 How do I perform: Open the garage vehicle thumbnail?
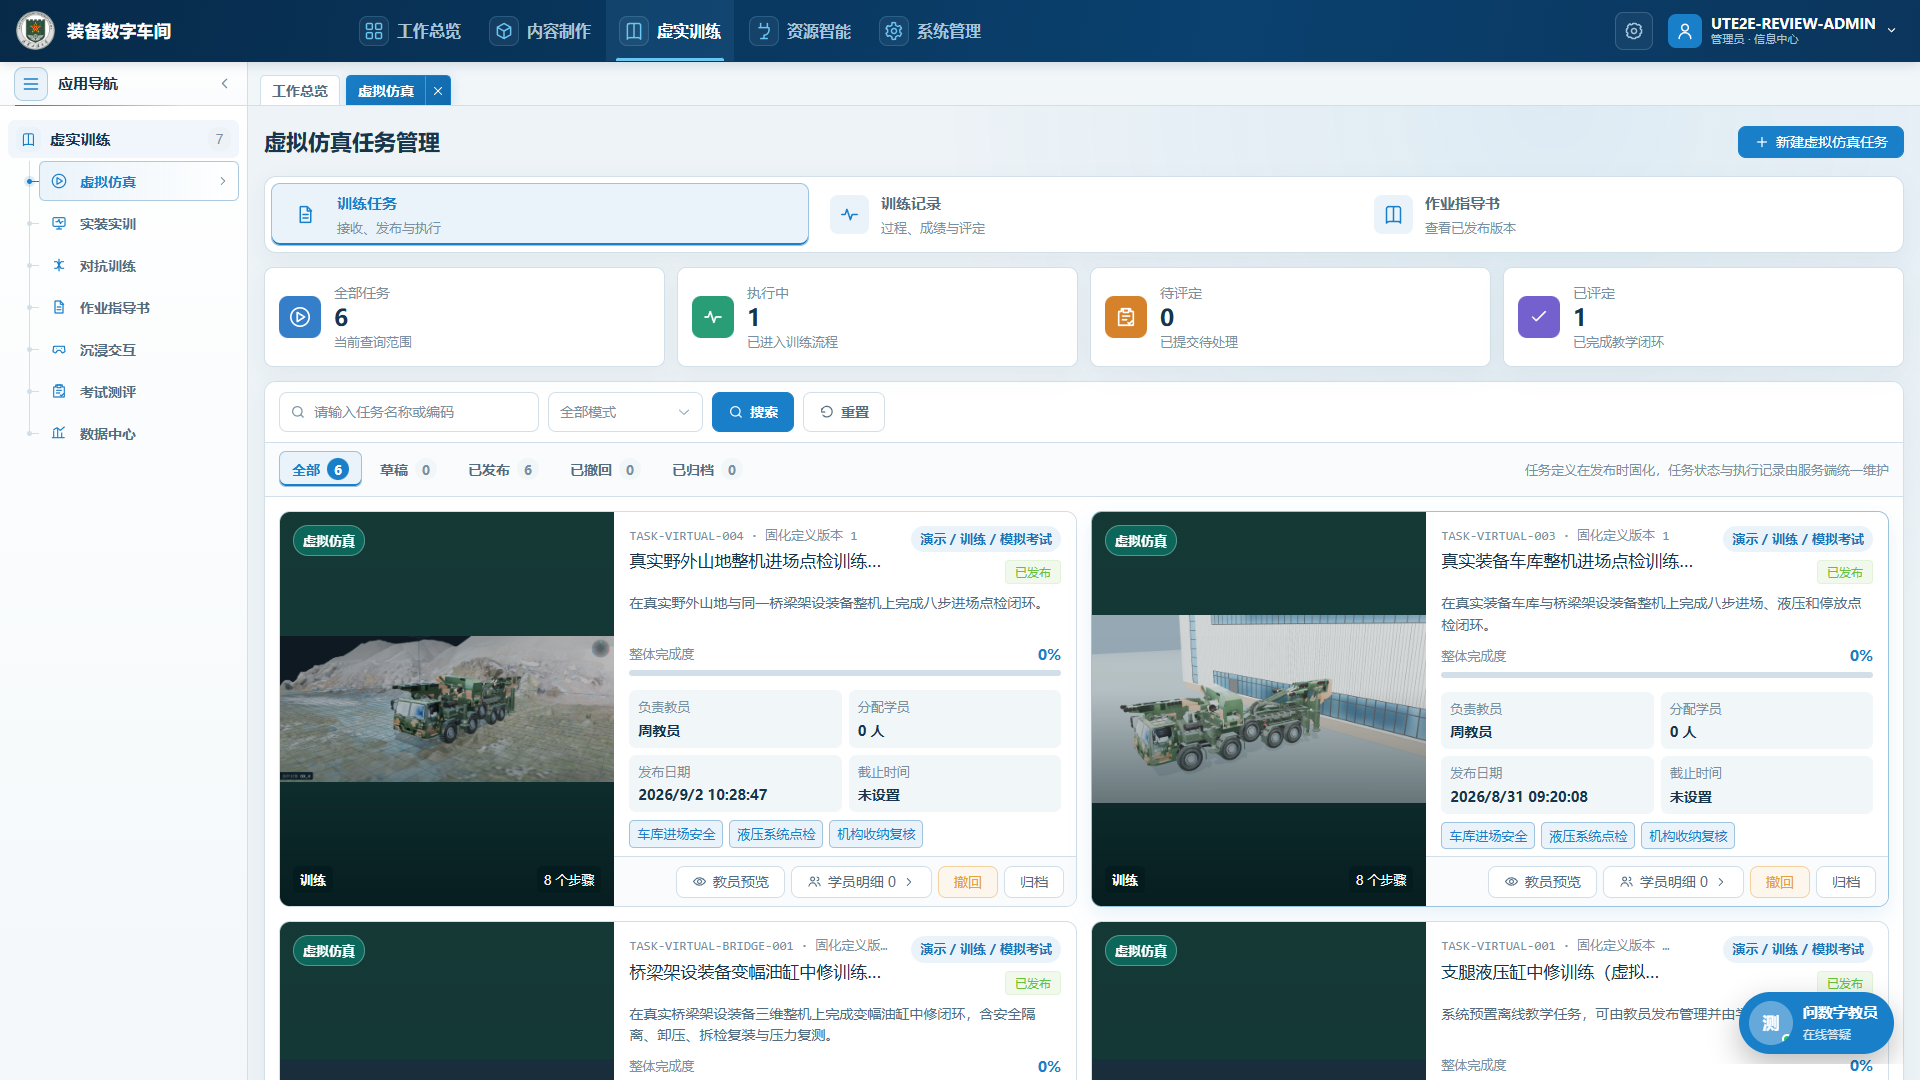click(x=1259, y=709)
